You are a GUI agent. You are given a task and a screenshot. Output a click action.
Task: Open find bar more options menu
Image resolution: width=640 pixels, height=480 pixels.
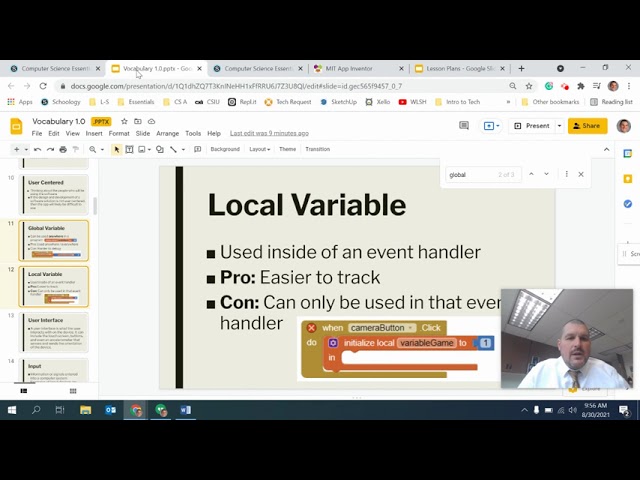pos(567,174)
